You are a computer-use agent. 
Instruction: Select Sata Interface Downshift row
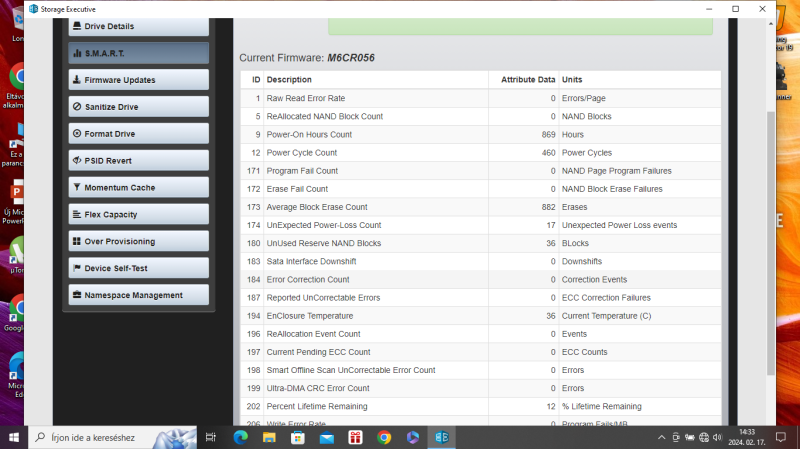point(481,261)
